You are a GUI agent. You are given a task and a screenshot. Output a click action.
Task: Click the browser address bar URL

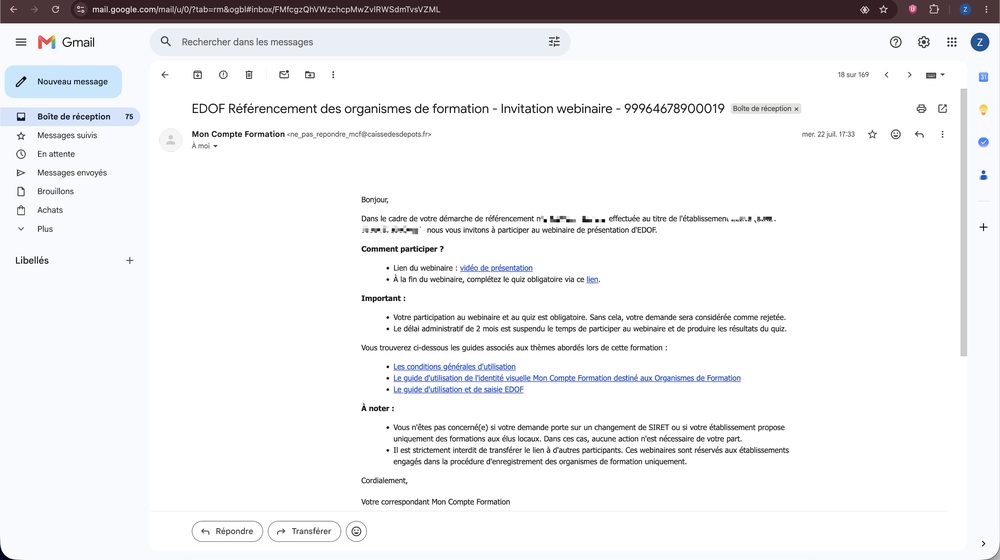pos(266,10)
